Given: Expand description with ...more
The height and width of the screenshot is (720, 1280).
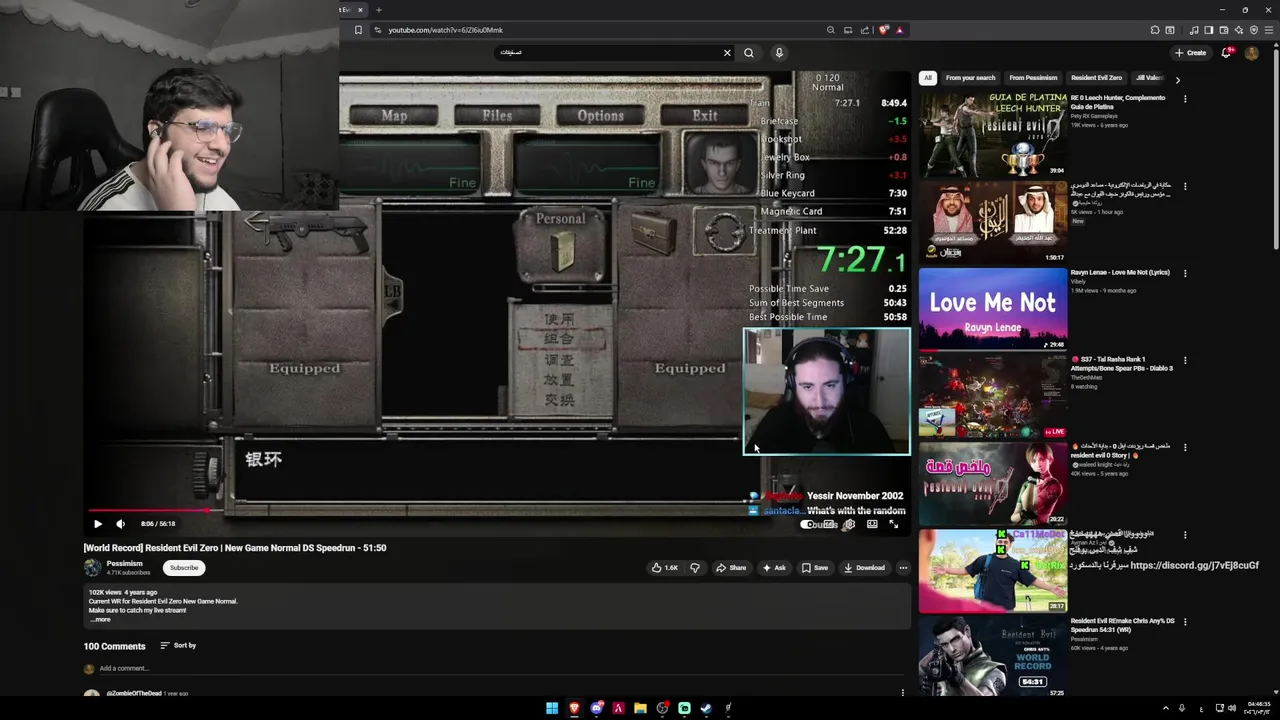Looking at the screenshot, I should click(100, 620).
